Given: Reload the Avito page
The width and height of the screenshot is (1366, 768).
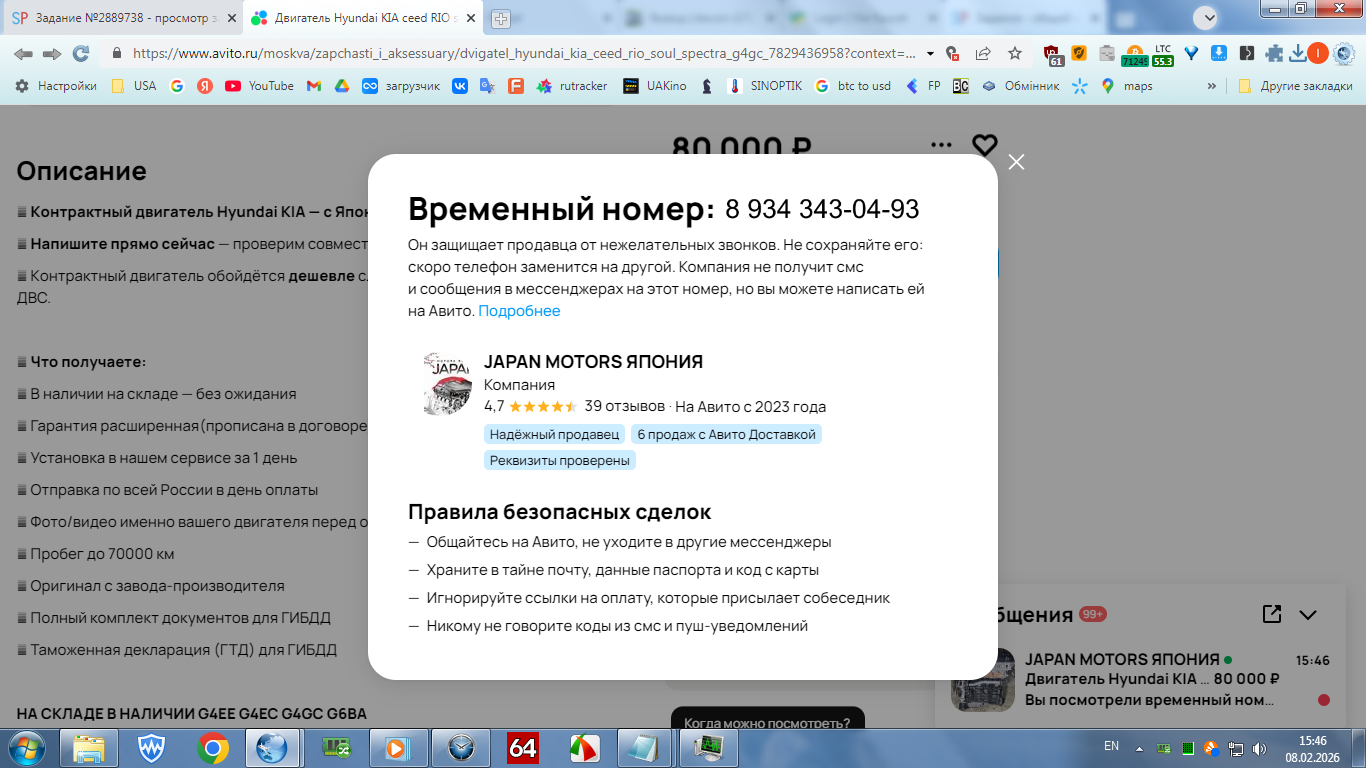Looking at the screenshot, I should [x=81, y=54].
